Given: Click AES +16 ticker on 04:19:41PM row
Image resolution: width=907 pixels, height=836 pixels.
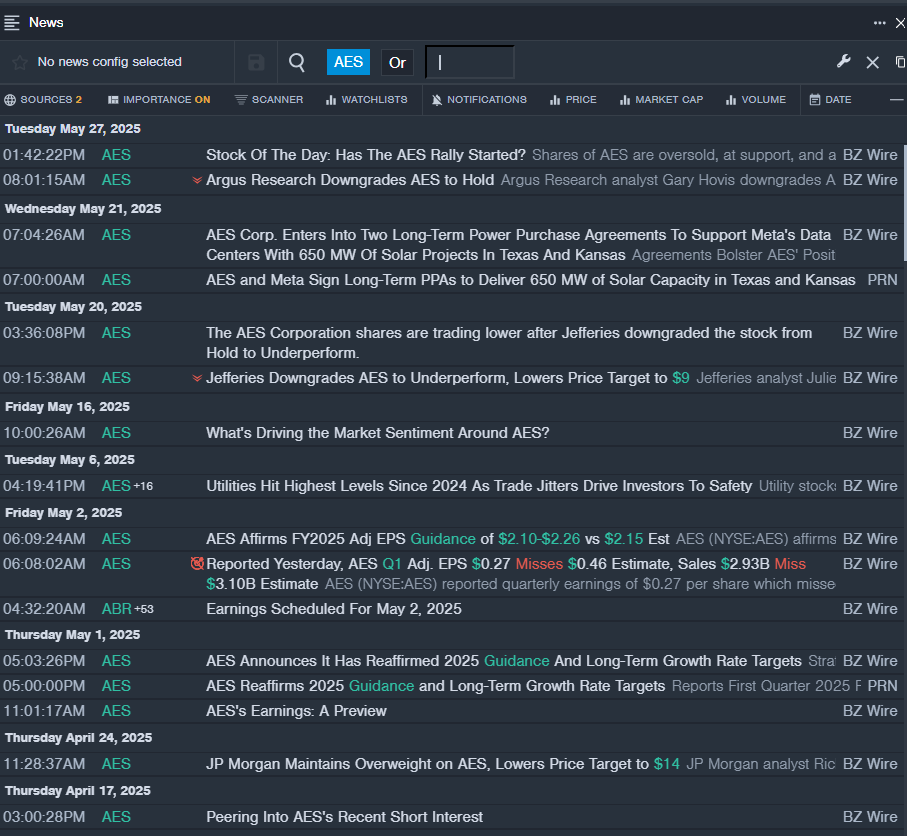Looking at the screenshot, I should (127, 486).
